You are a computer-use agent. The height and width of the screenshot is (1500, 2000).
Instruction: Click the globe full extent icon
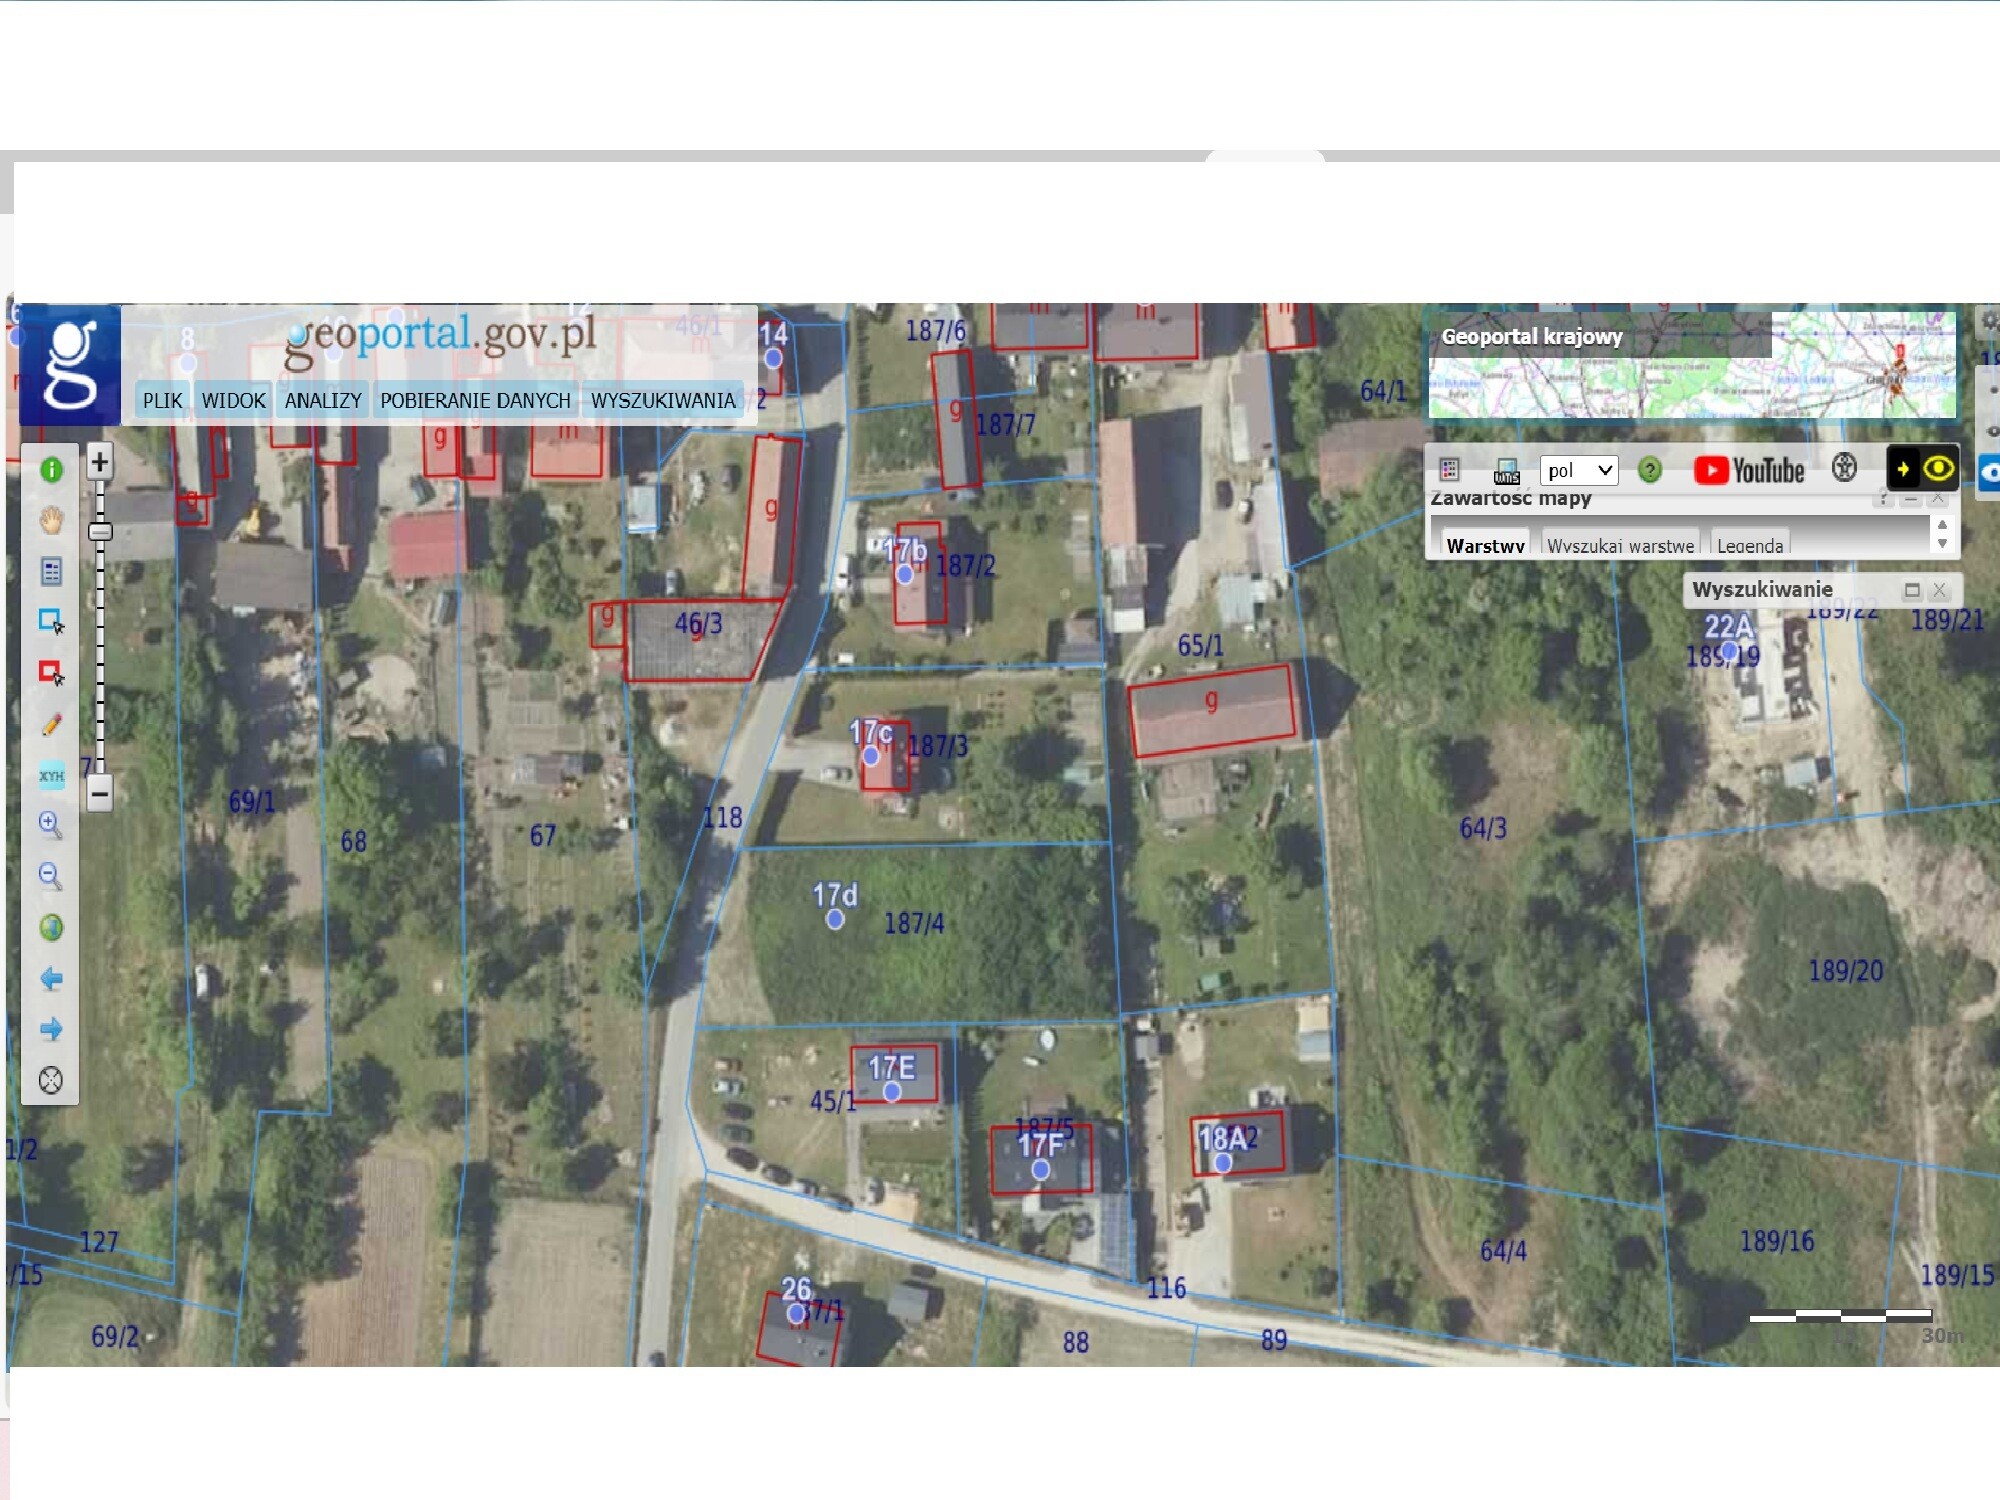point(51,928)
